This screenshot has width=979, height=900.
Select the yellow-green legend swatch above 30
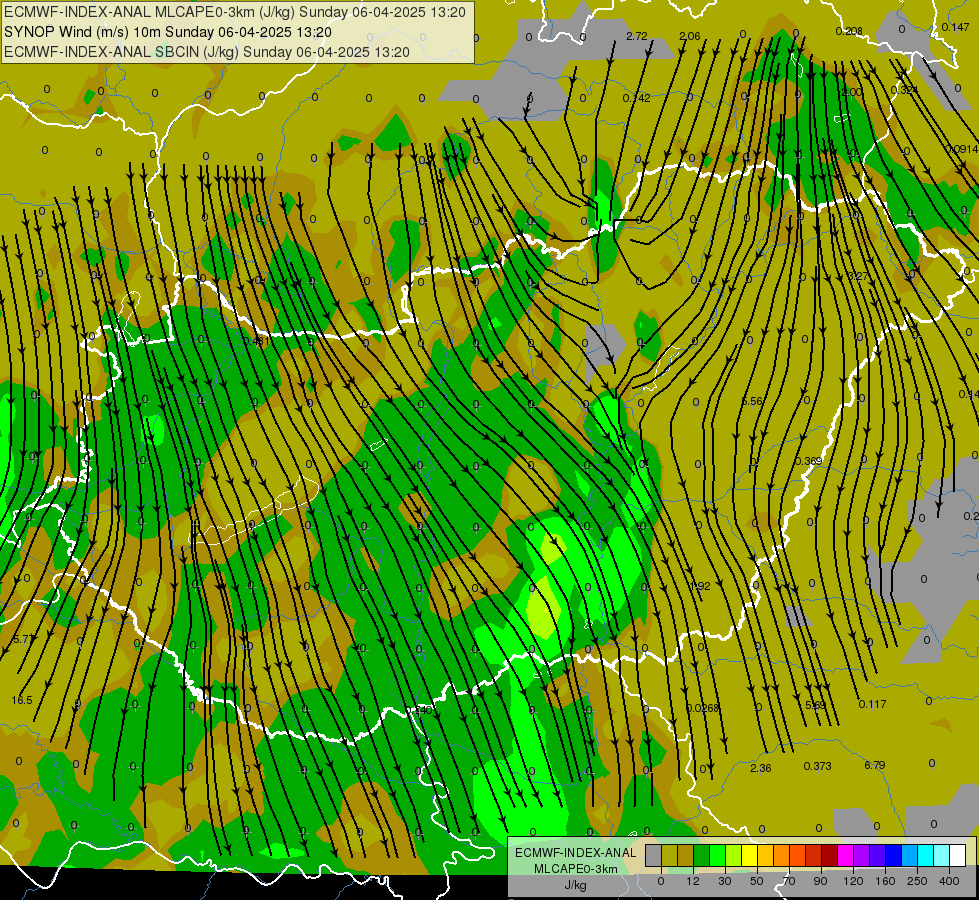734,855
